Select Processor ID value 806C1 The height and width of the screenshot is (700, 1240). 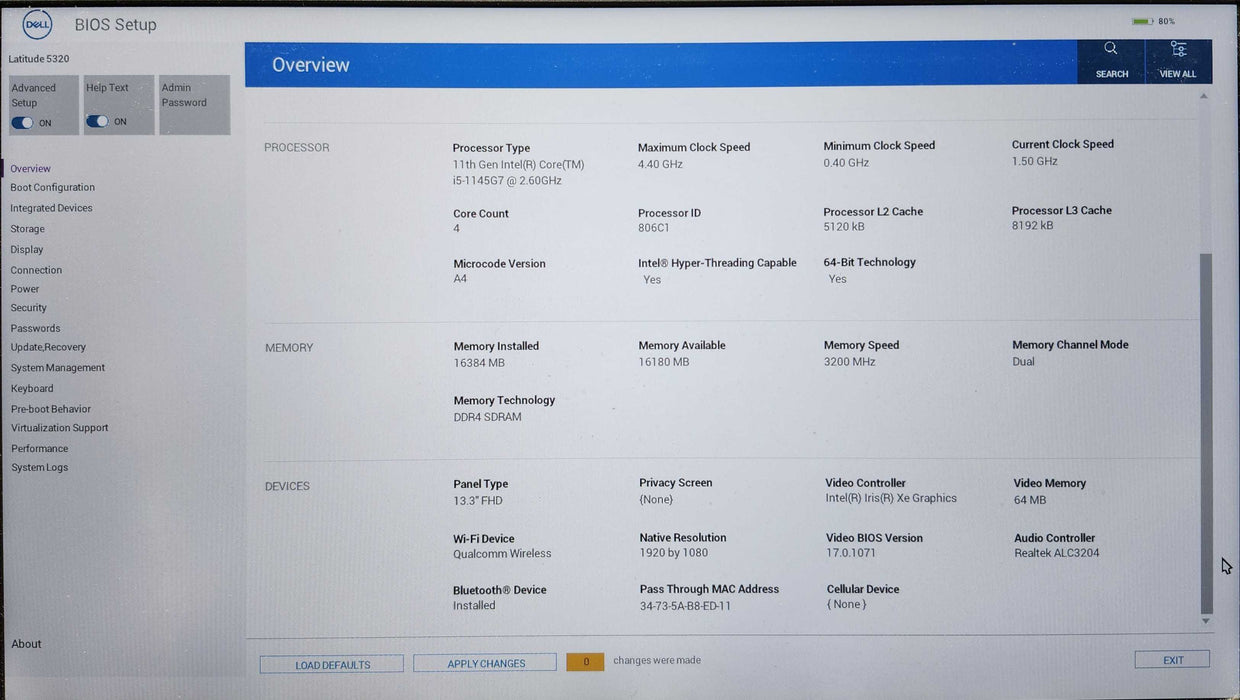point(654,228)
